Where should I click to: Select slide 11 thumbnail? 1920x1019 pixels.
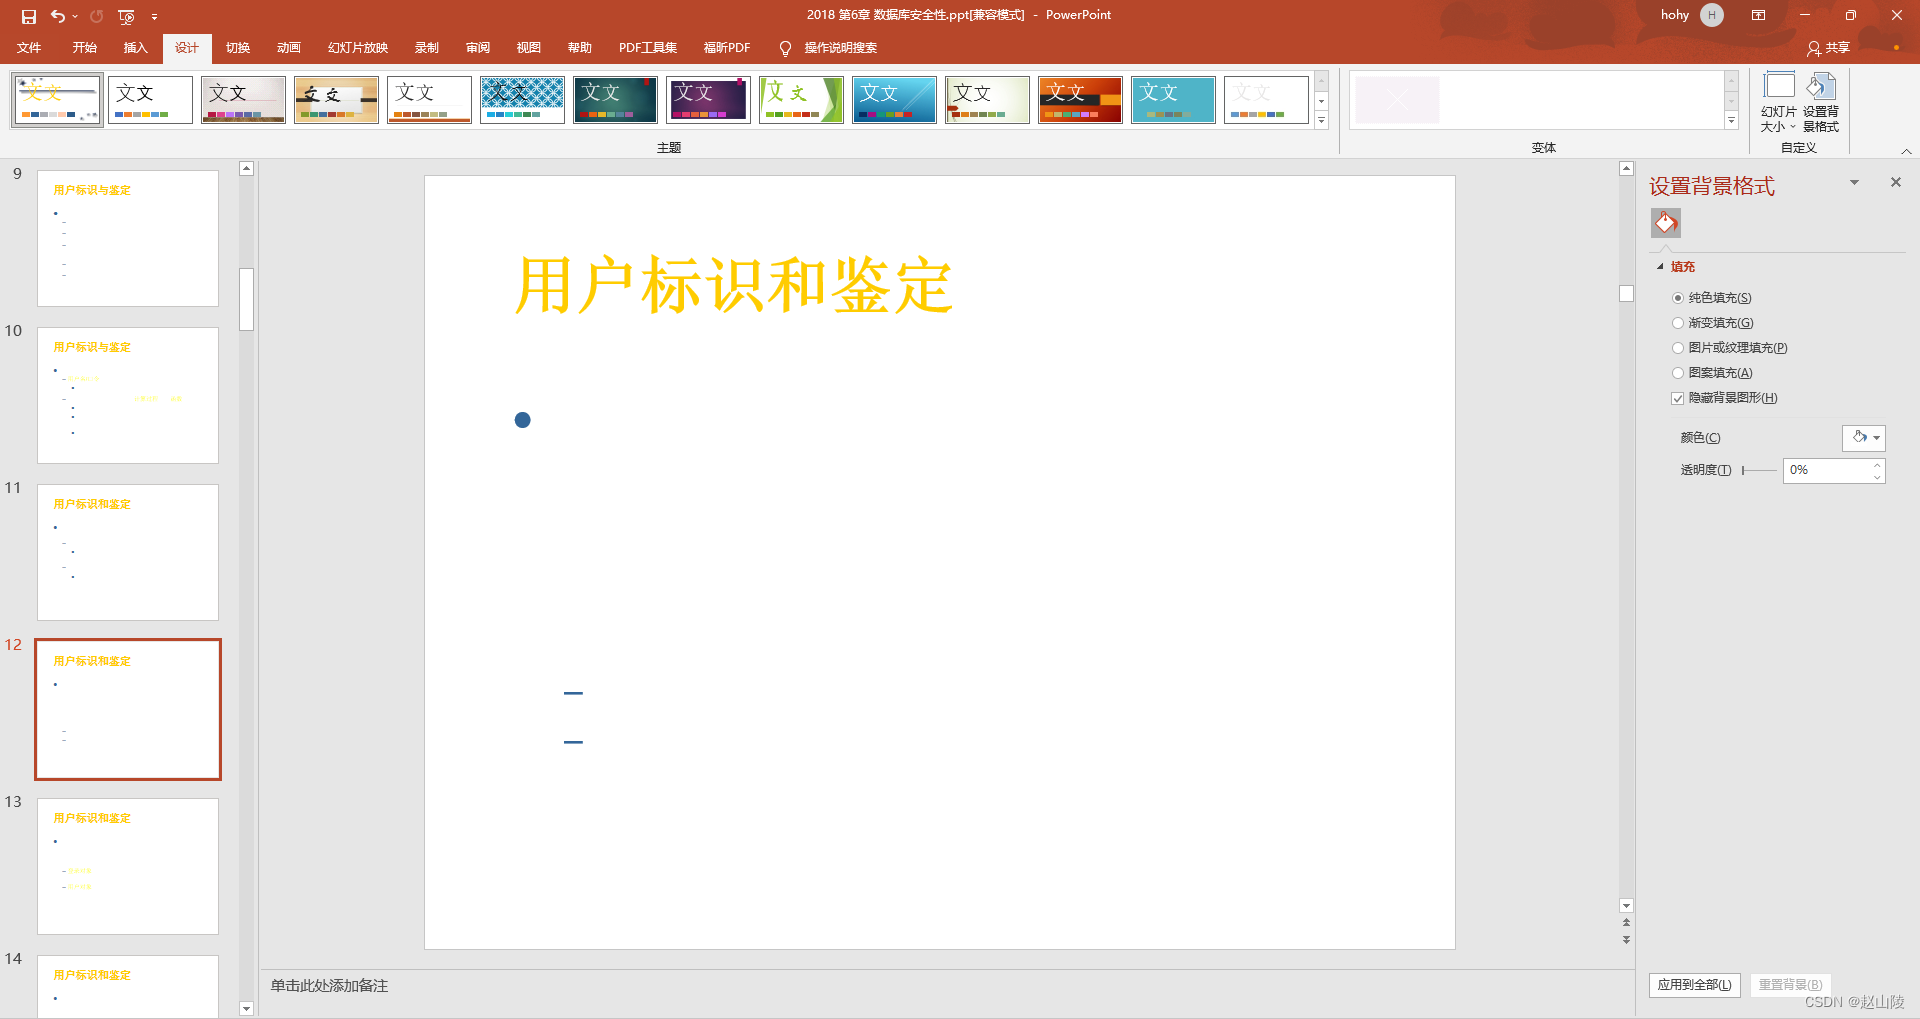[x=128, y=552]
